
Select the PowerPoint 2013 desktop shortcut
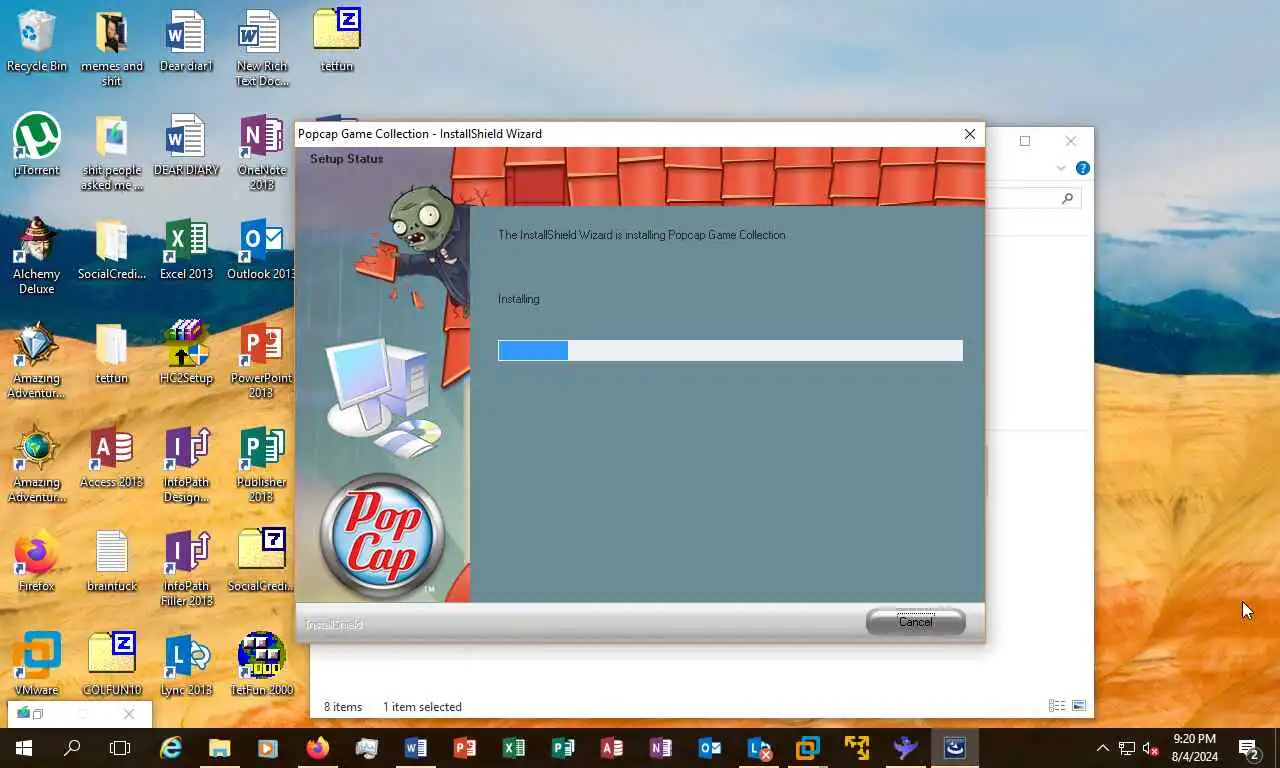coord(261,360)
